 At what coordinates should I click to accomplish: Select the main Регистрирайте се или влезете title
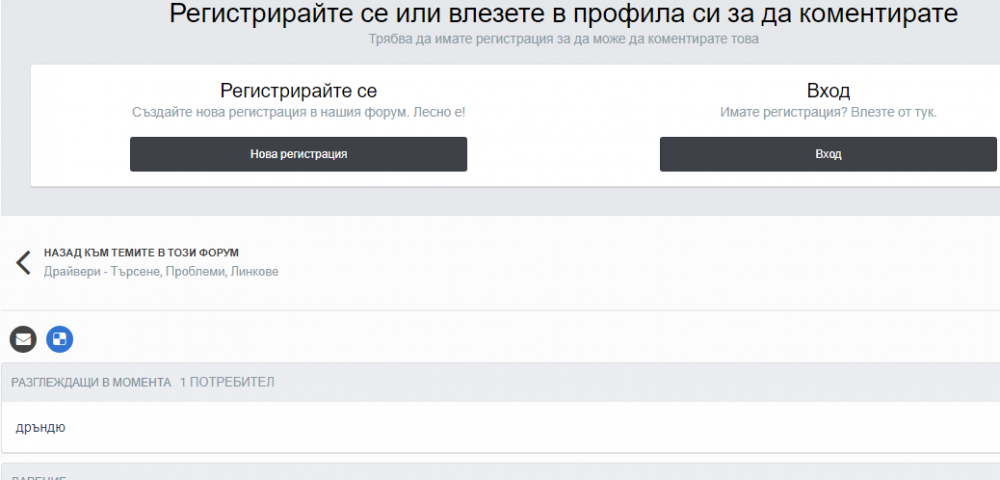point(564,14)
